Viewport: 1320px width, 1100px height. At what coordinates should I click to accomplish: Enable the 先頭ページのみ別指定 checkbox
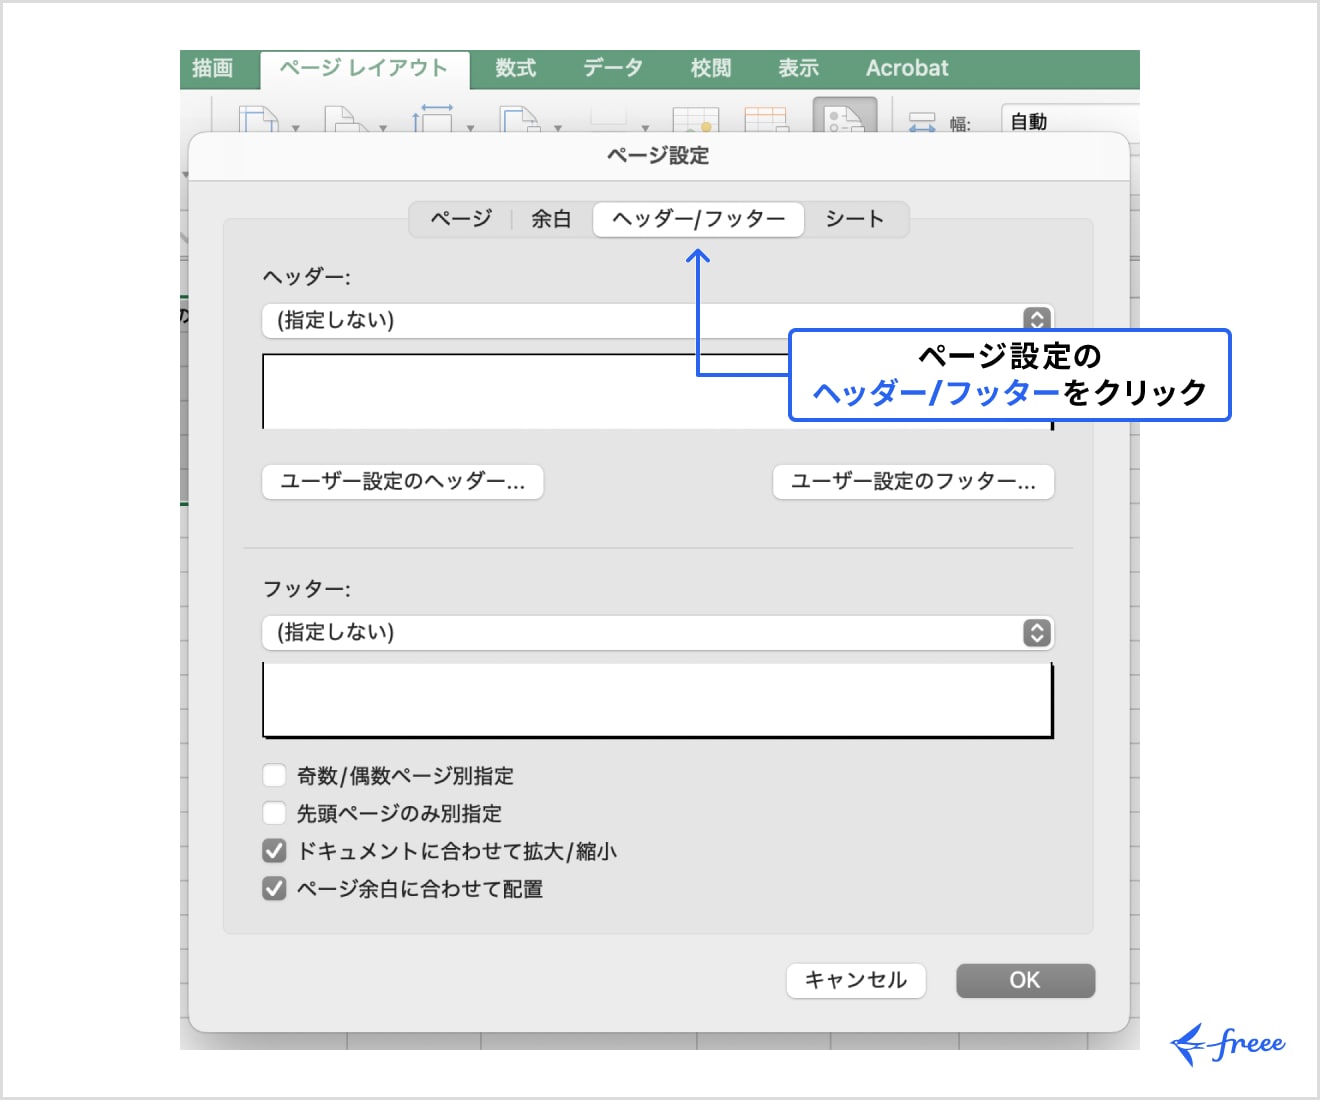pyautogui.click(x=273, y=812)
